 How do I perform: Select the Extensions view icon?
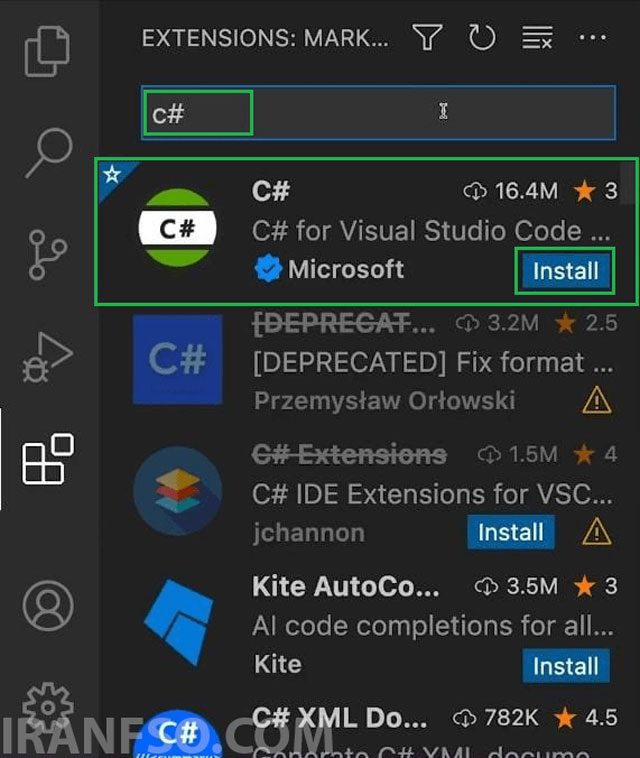(48, 459)
